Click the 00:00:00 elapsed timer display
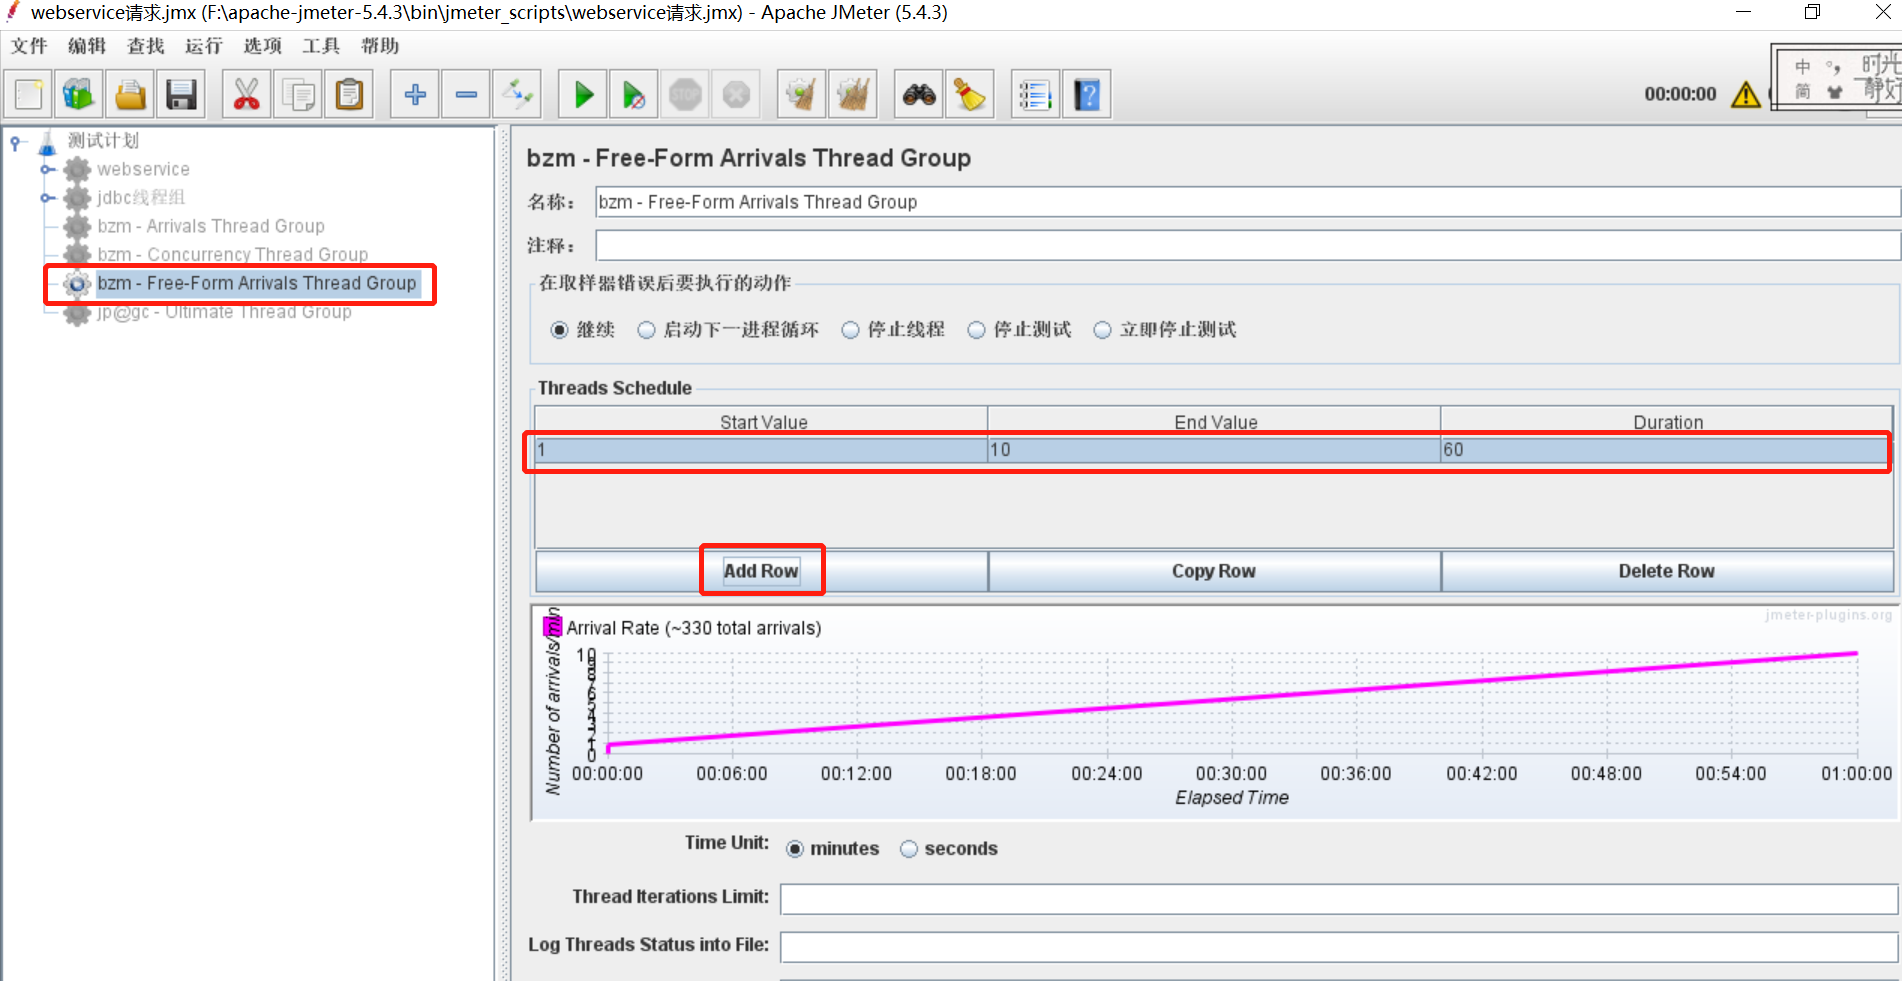Image resolution: width=1902 pixels, height=981 pixels. (x=1680, y=94)
